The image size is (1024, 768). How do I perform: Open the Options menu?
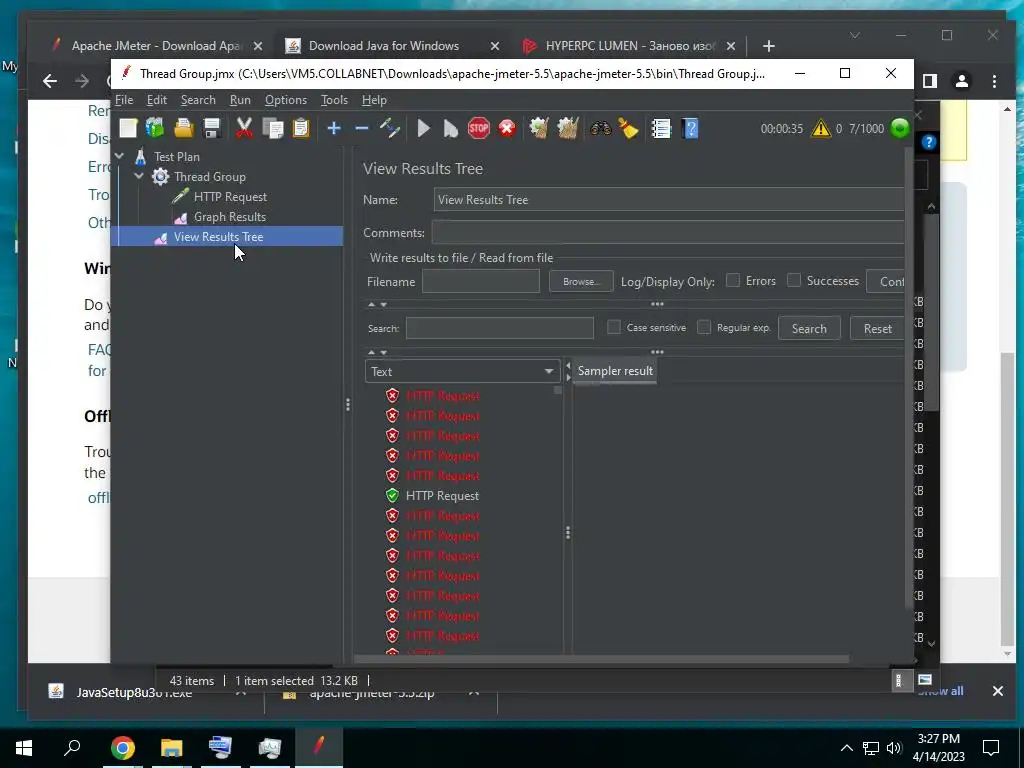[x=285, y=100]
